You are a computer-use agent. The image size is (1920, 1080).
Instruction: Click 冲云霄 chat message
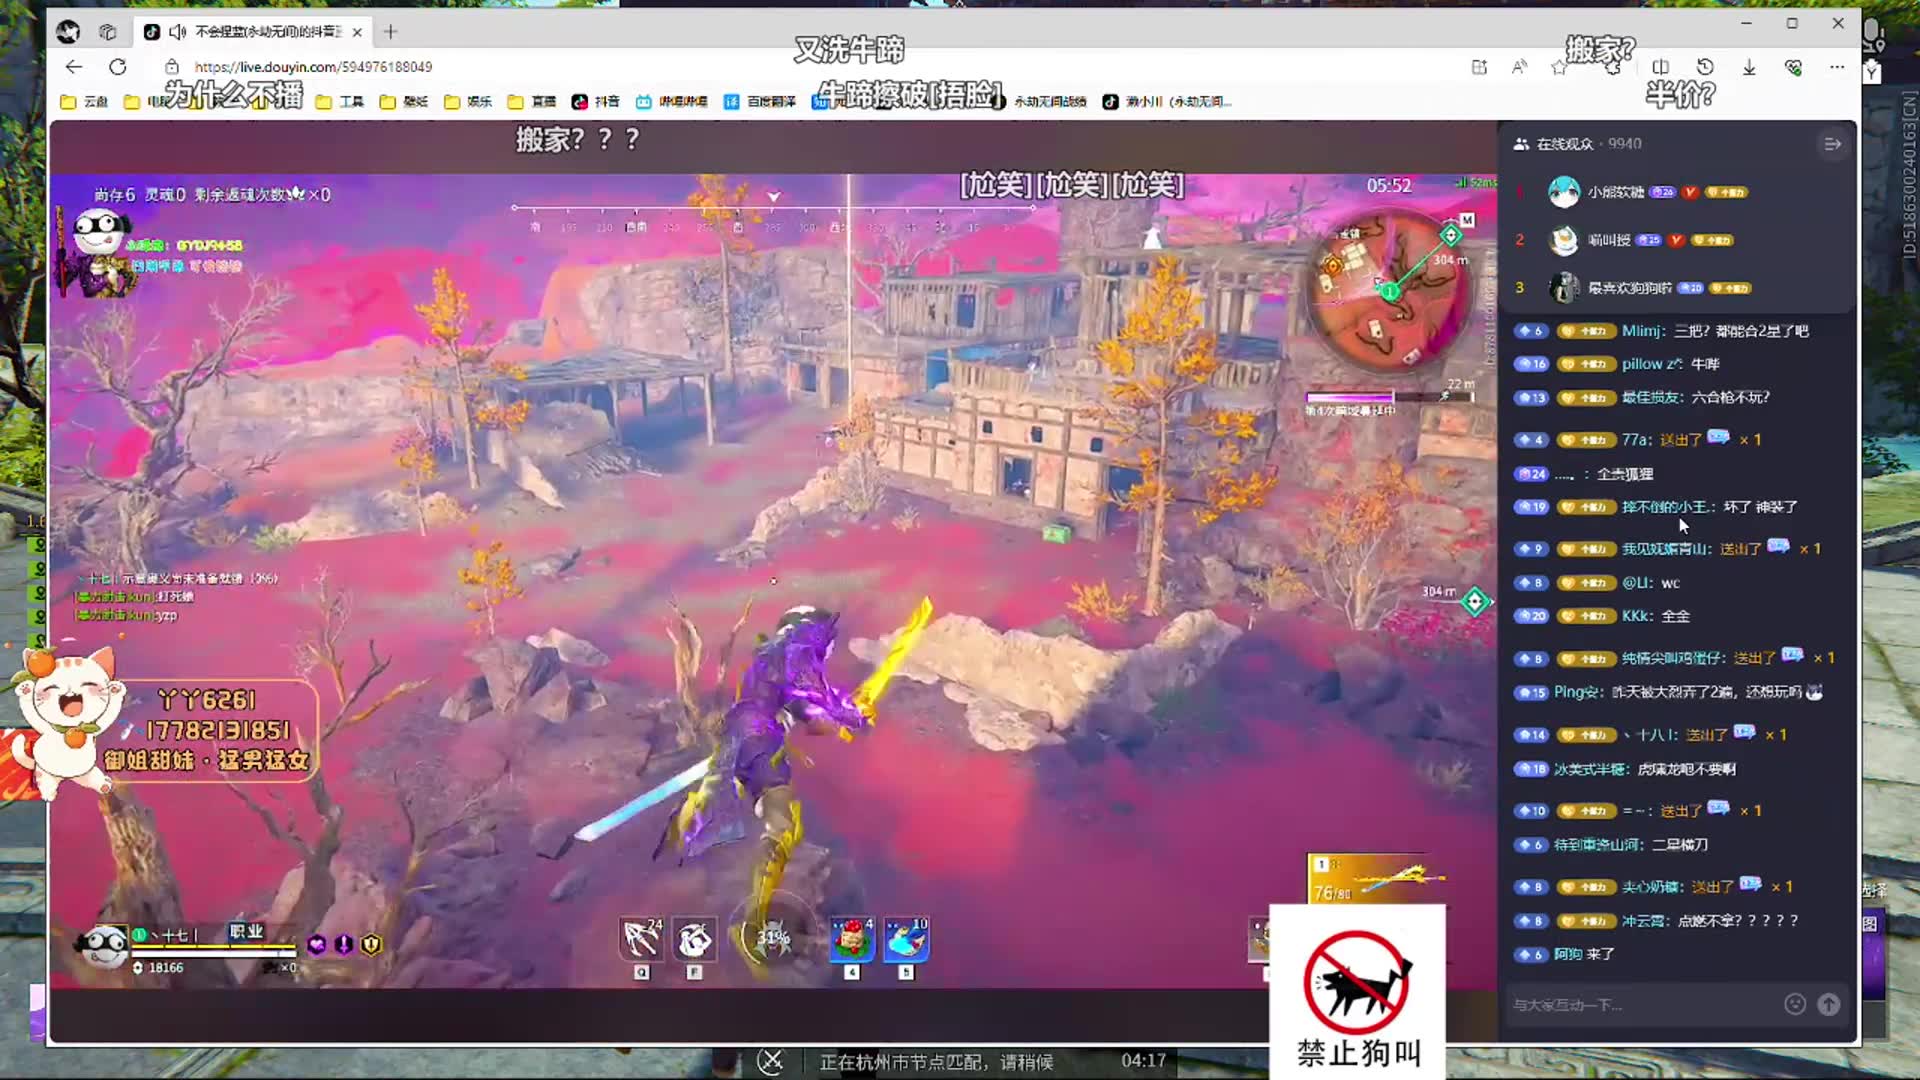tap(1657, 921)
